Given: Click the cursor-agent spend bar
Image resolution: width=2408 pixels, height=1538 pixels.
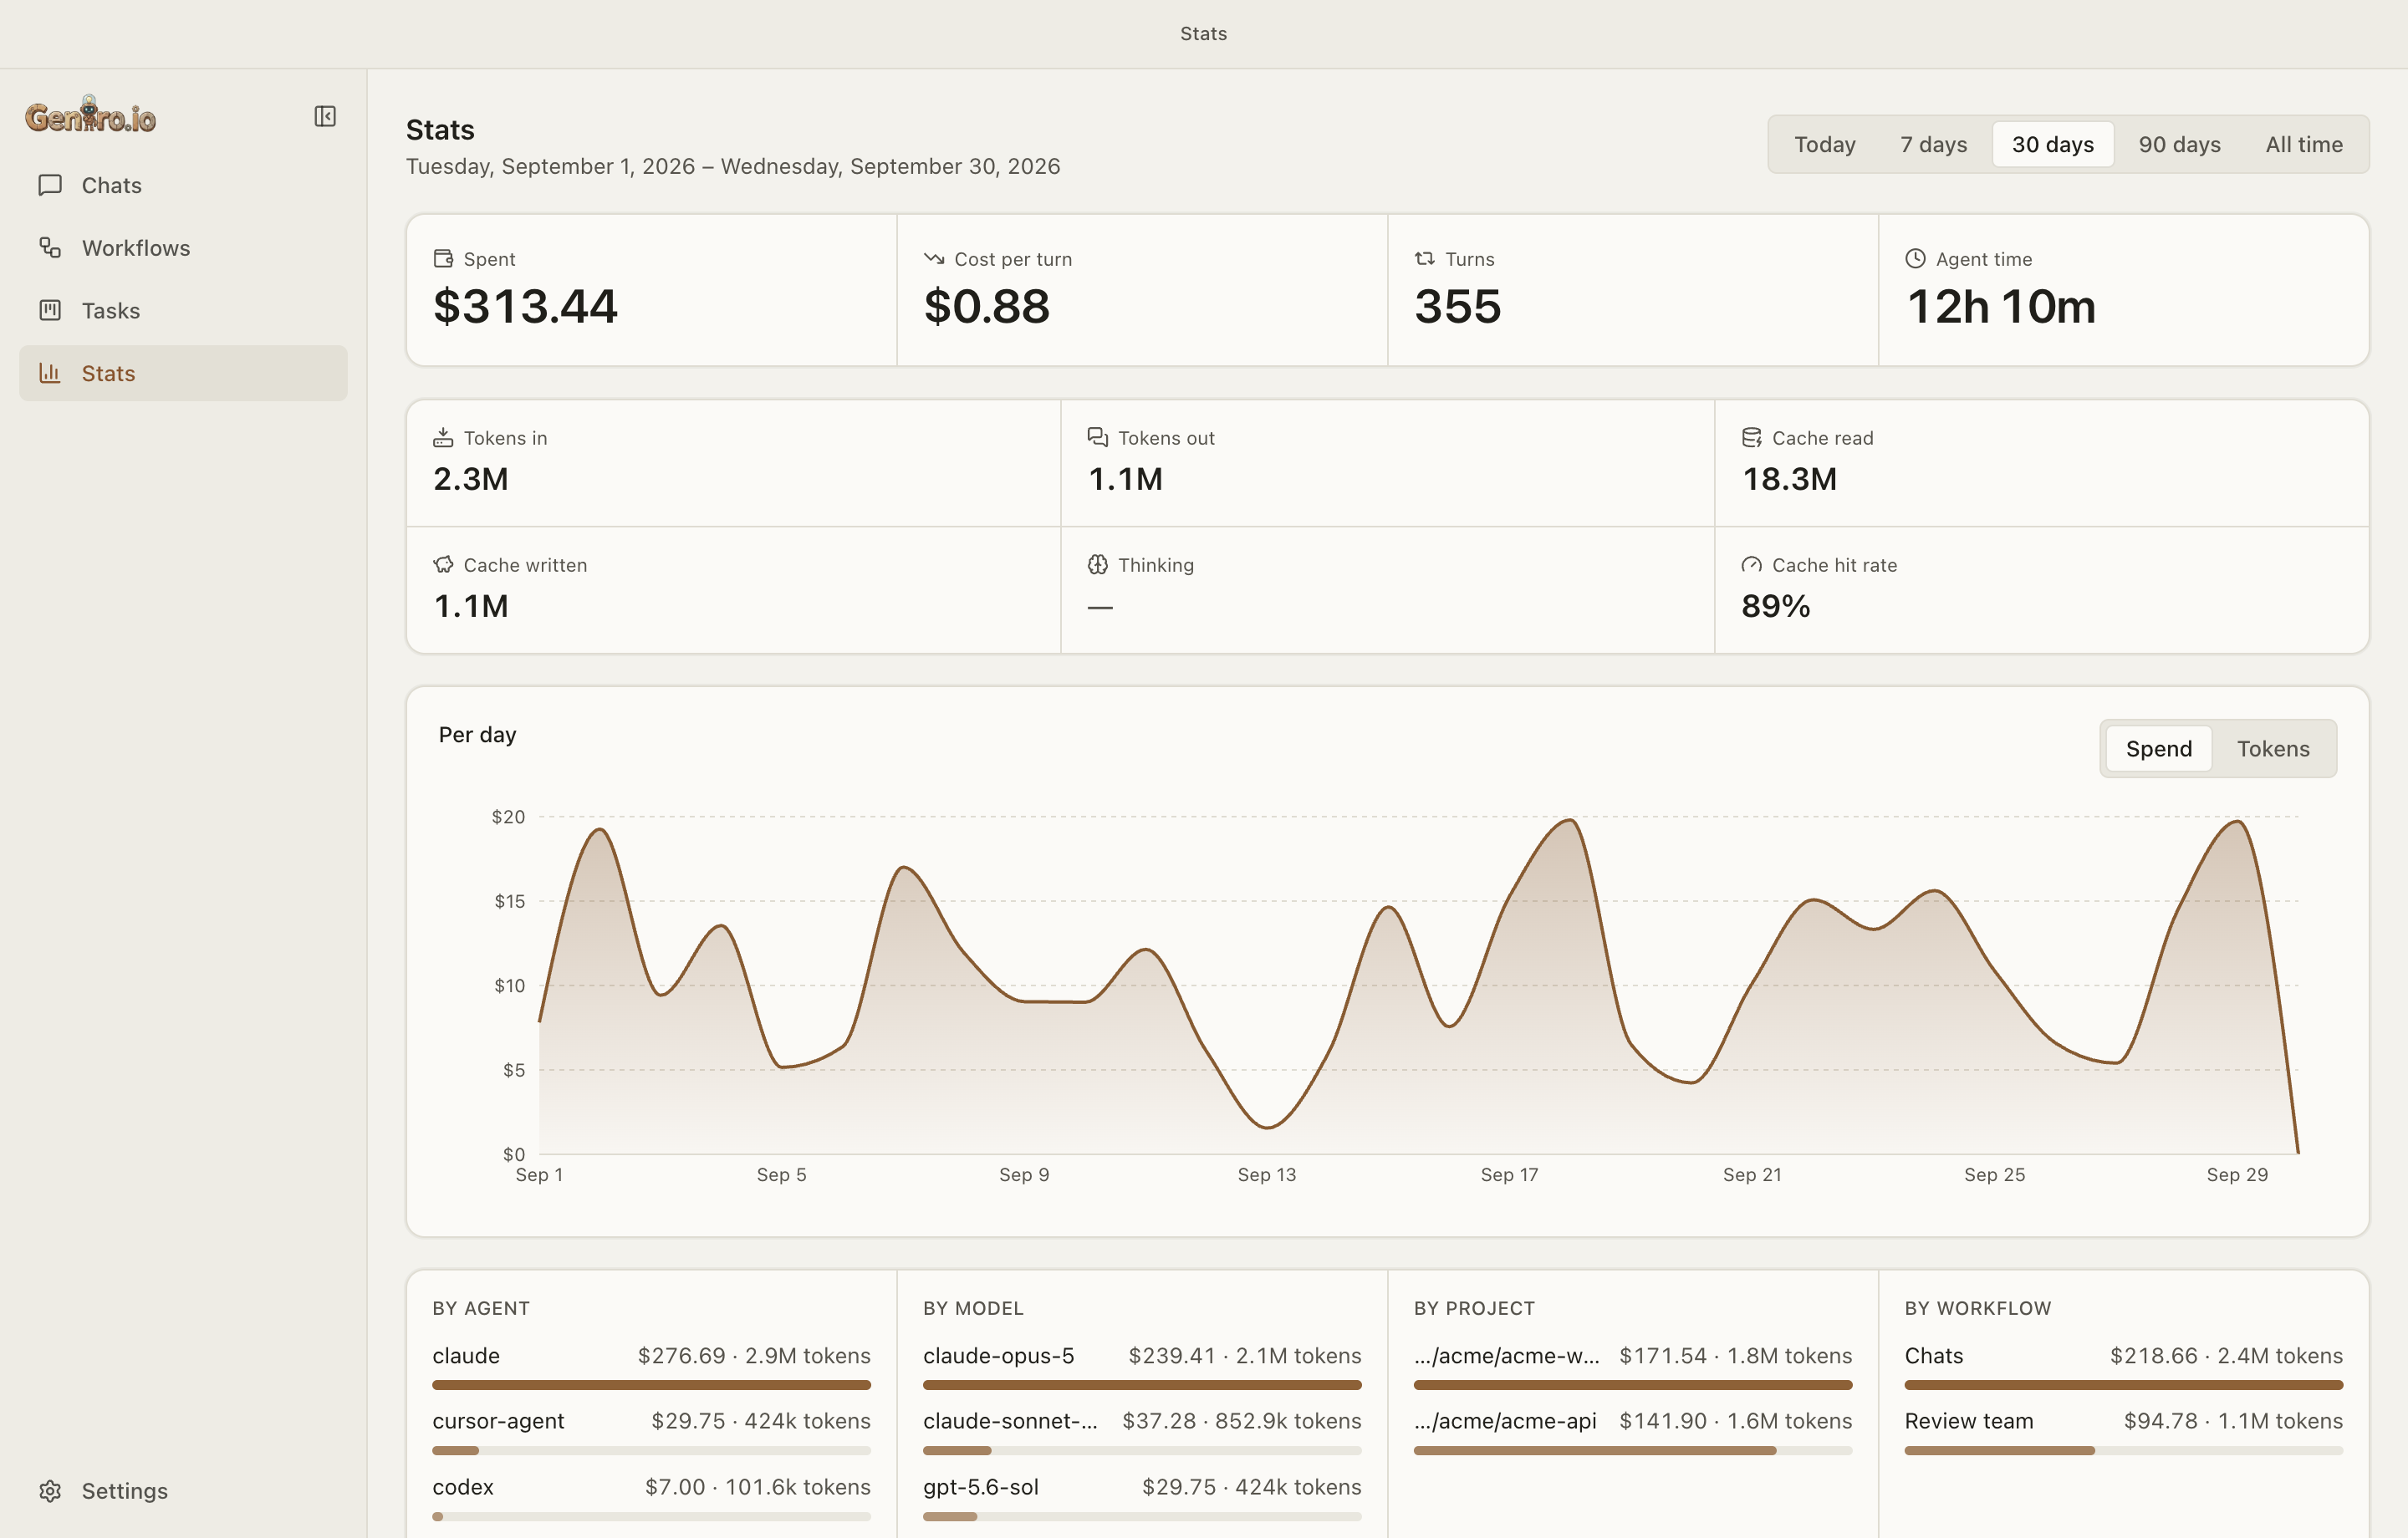Looking at the screenshot, I should point(651,1450).
